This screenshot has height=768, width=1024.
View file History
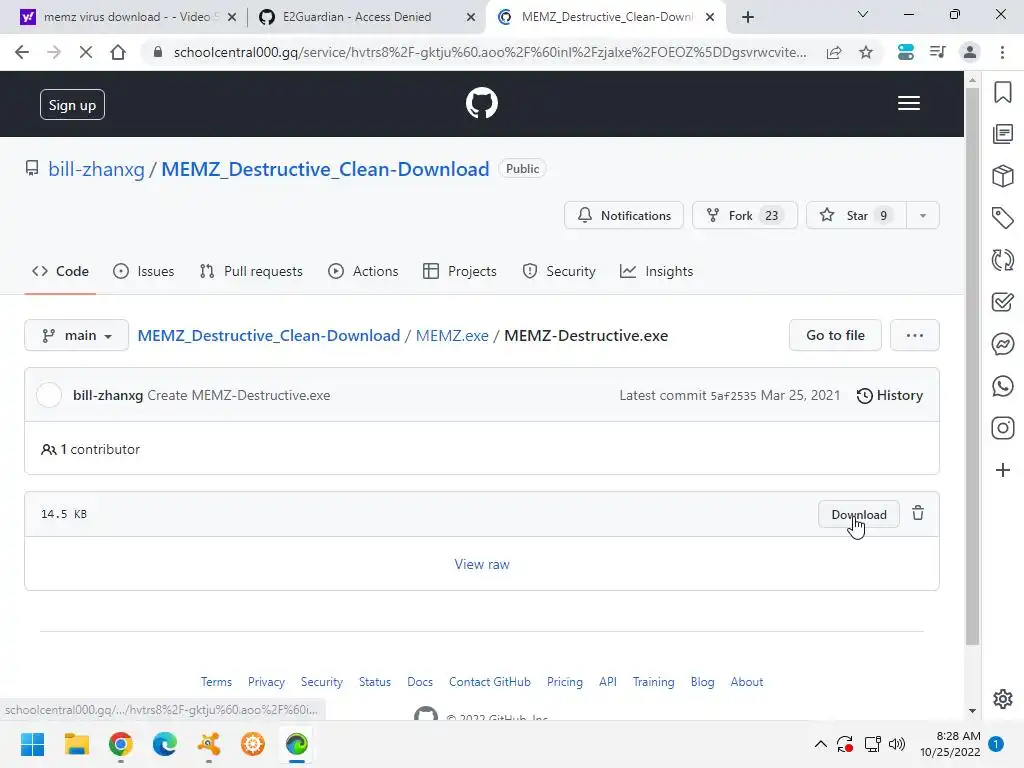coord(889,395)
